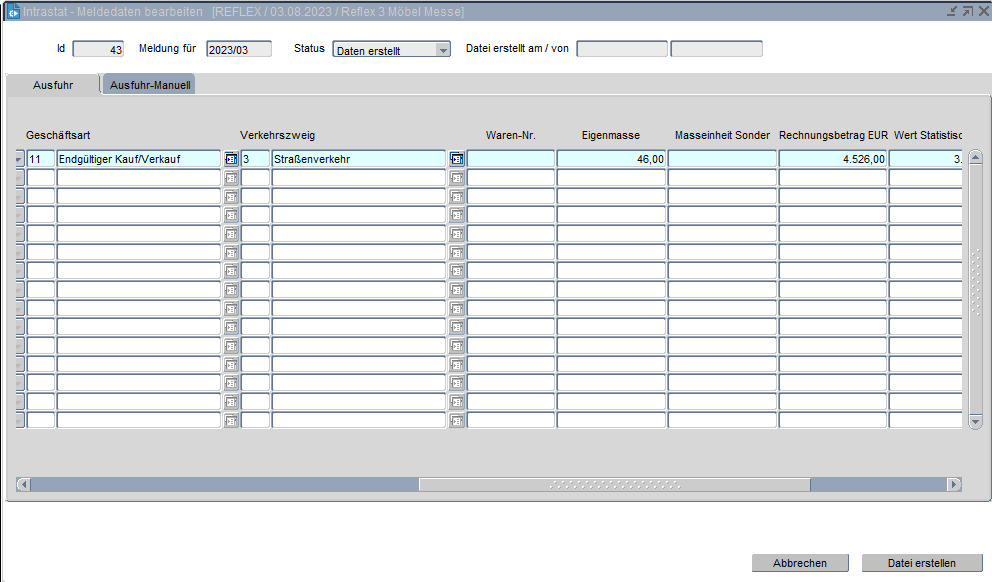This screenshot has height=582, width=992.
Task: Select the Ausfuhr tab
Action: coord(53,85)
